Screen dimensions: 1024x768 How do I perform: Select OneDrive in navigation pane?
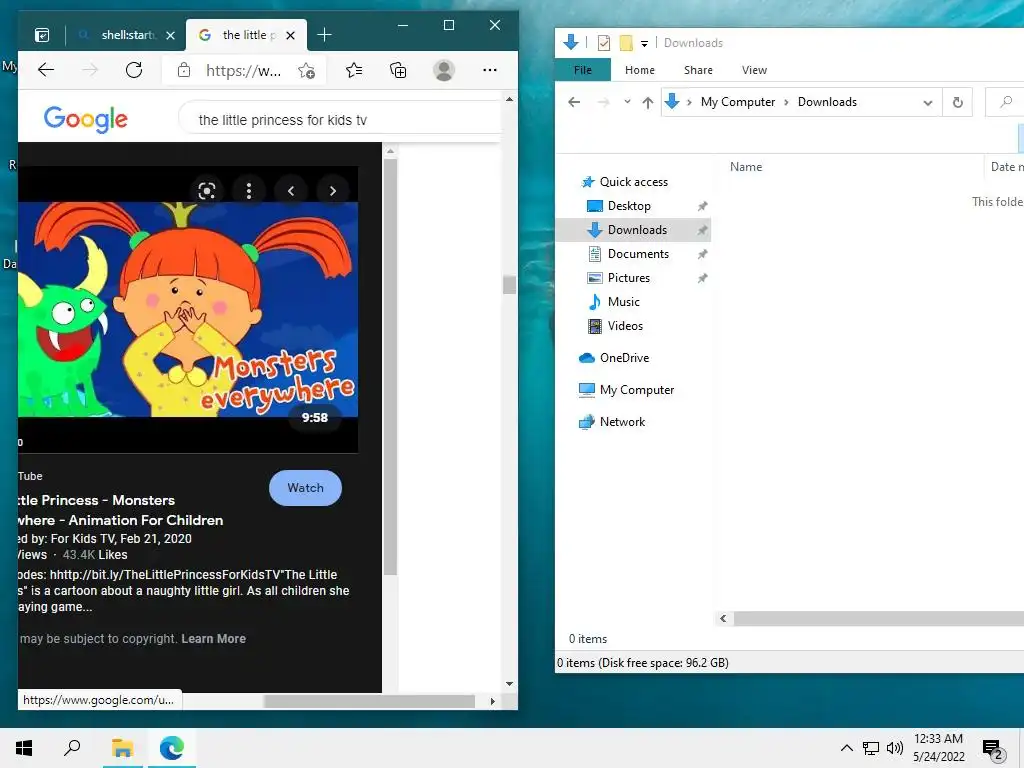pyautogui.click(x=624, y=358)
